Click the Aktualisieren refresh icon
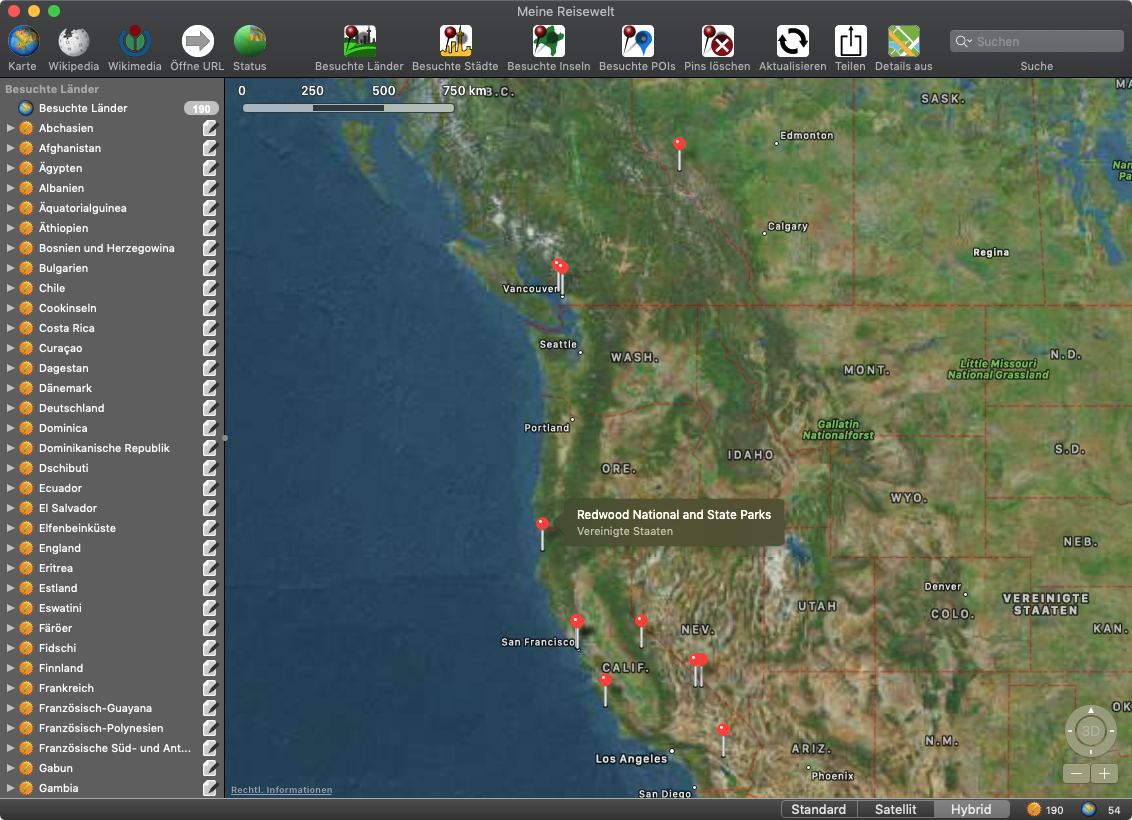The image size is (1132, 820). [x=792, y=42]
